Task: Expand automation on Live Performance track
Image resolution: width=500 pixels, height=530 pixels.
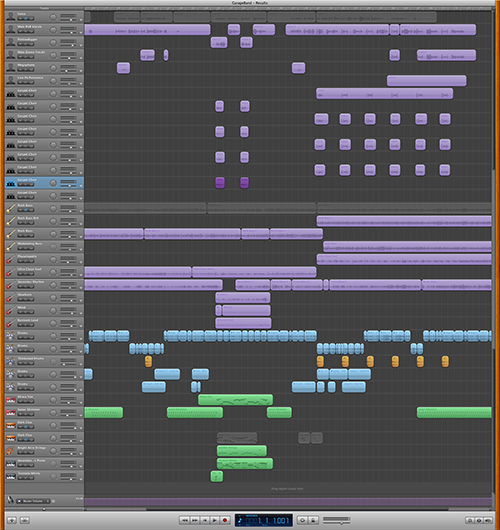Action: pyautogui.click(x=81, y=84)
